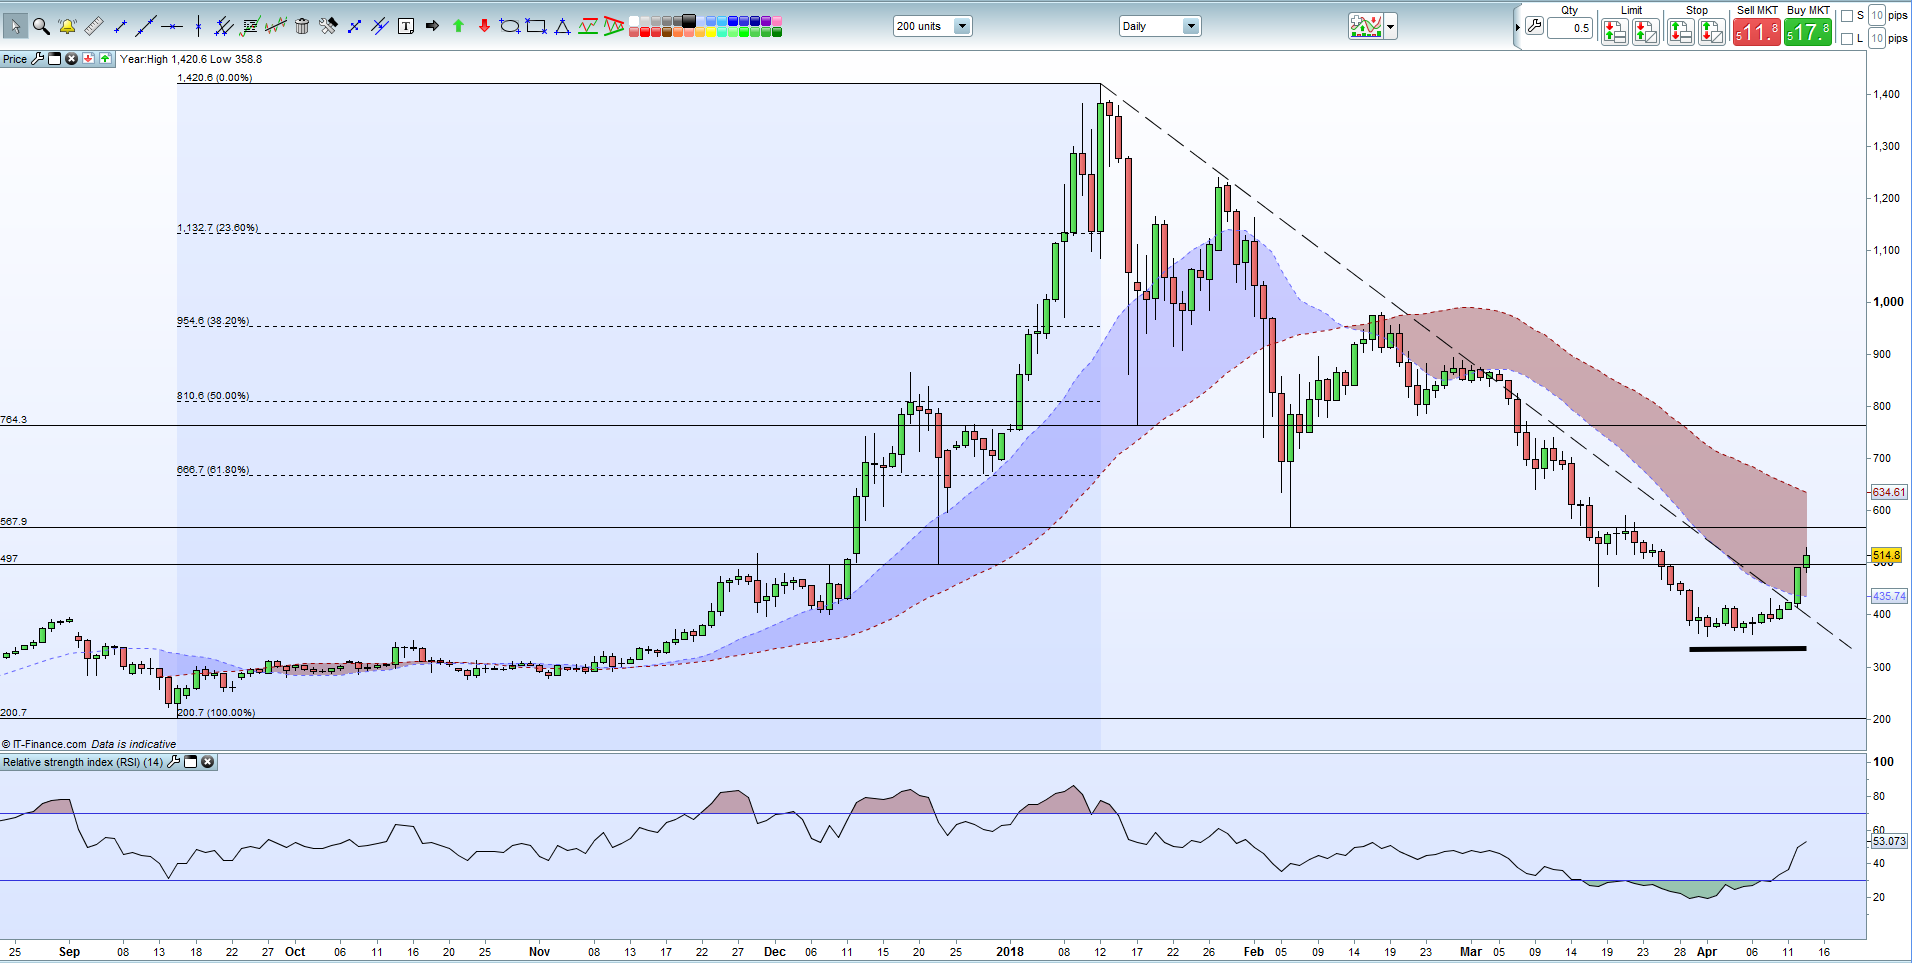Image resolution: width=1912 pixels, height=963 pixels.
Task: Open Price panel wrench settings
Action: point(38,59)
